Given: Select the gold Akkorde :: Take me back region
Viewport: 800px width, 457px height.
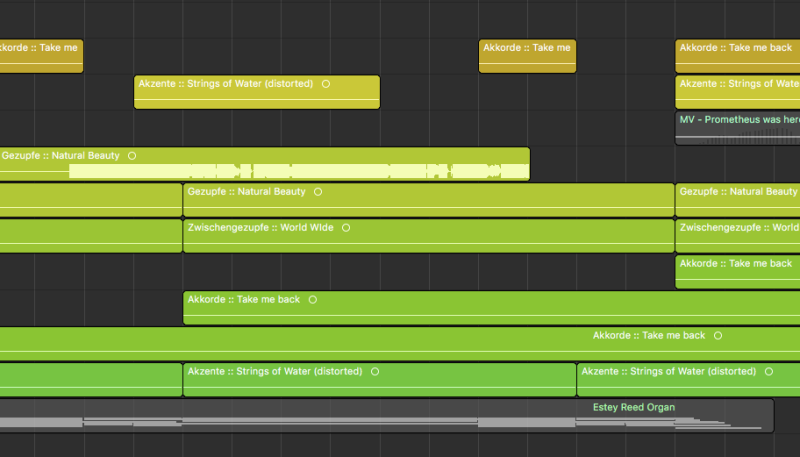Looking at the screenshot, I should click(738, 56).
